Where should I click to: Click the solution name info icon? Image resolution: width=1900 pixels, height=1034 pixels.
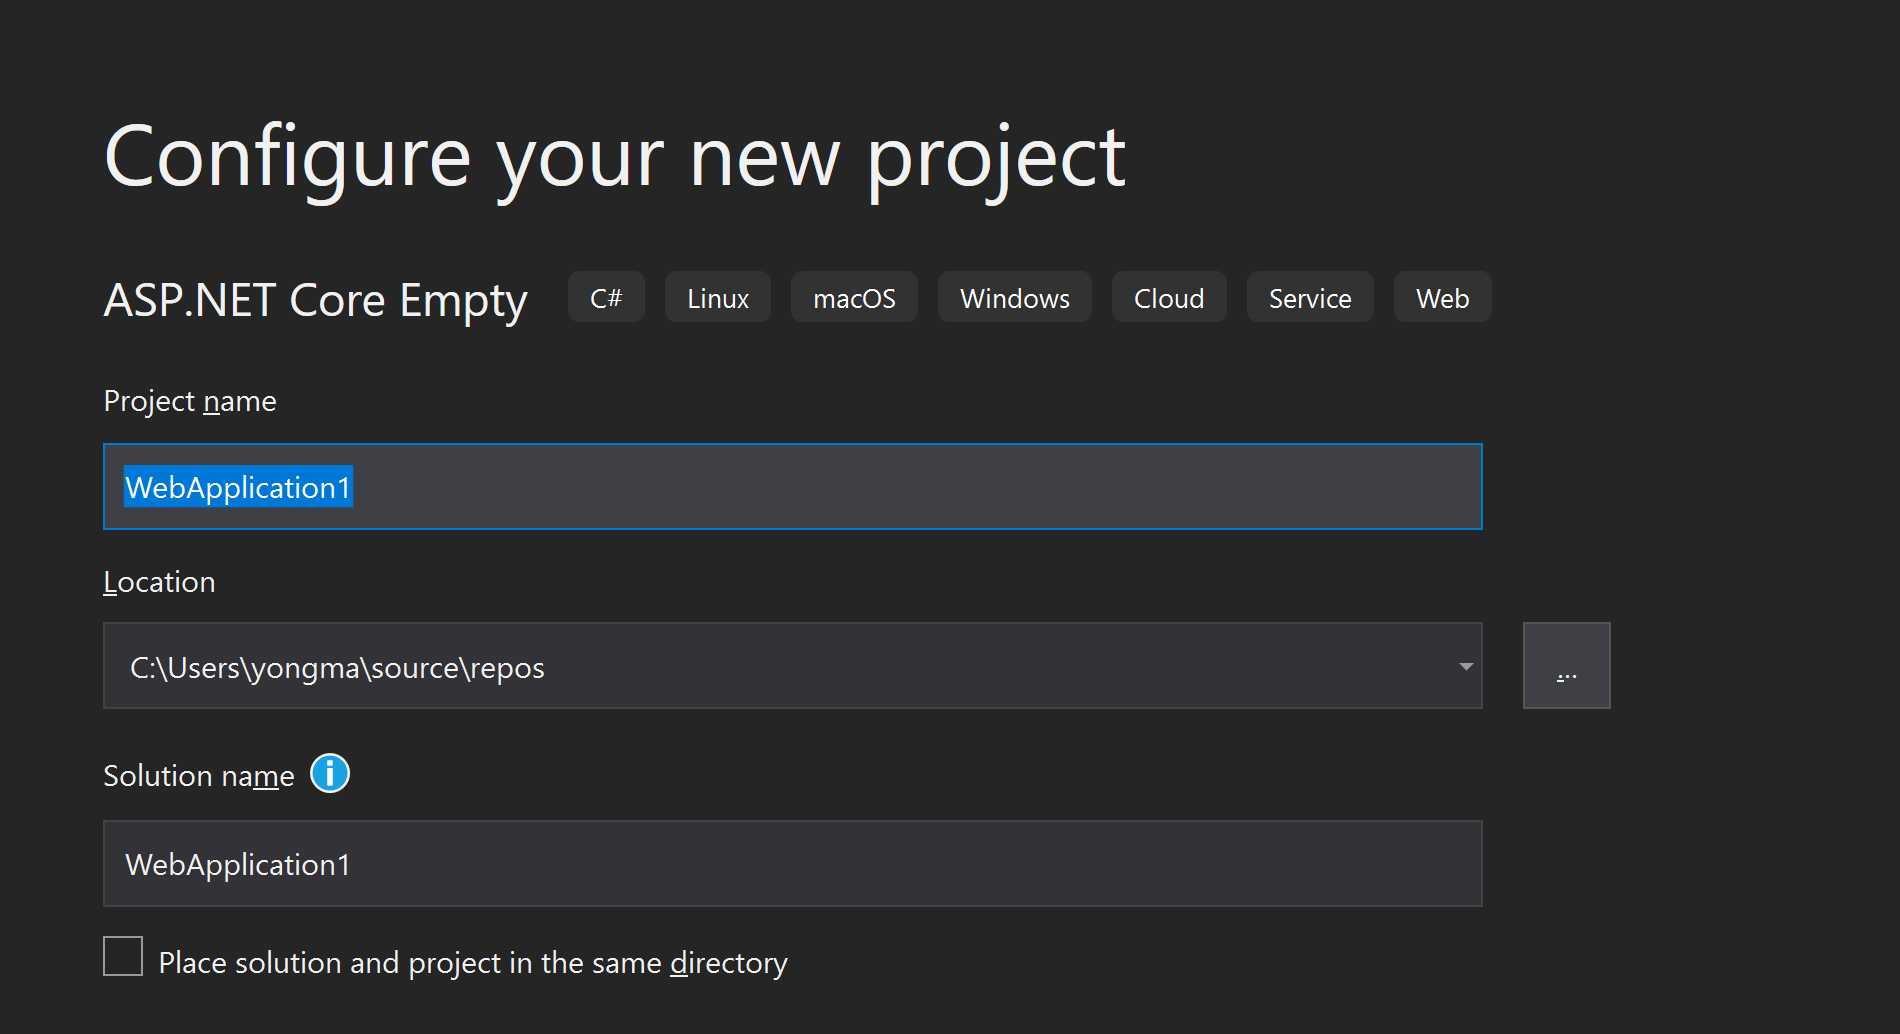[x=330, y=774]
